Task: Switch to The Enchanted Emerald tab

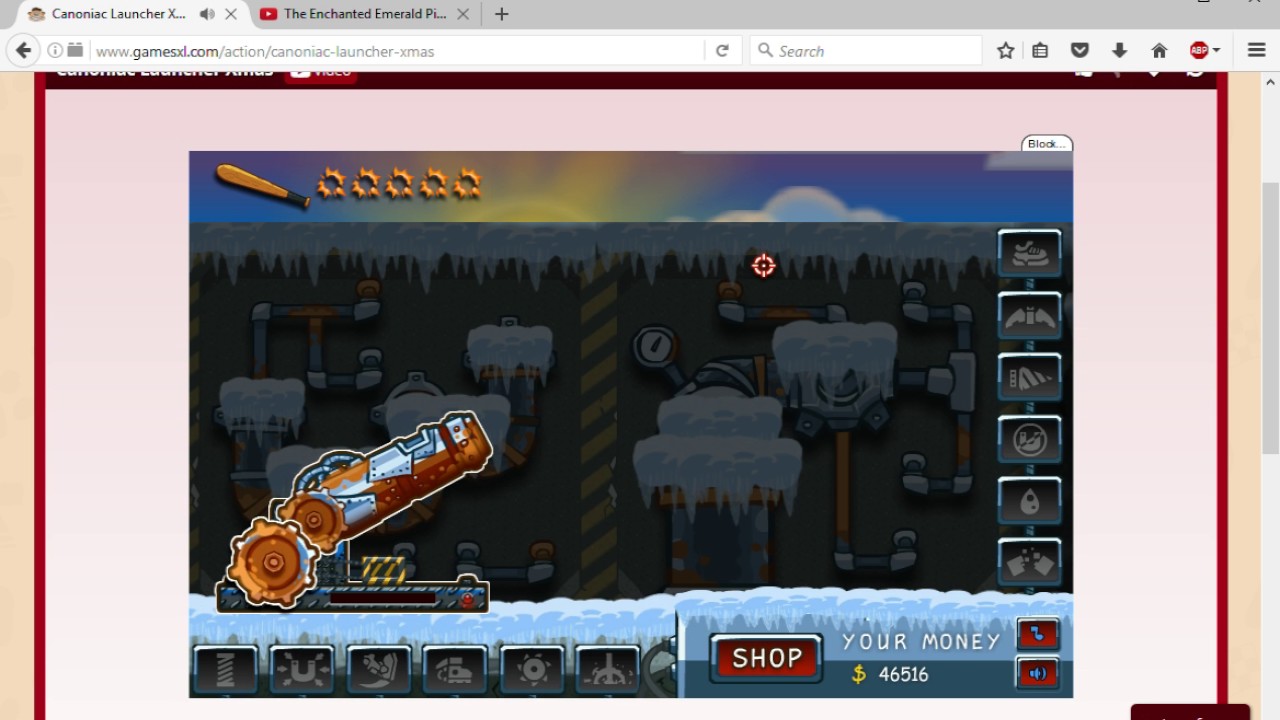Action: click(364, 14)
